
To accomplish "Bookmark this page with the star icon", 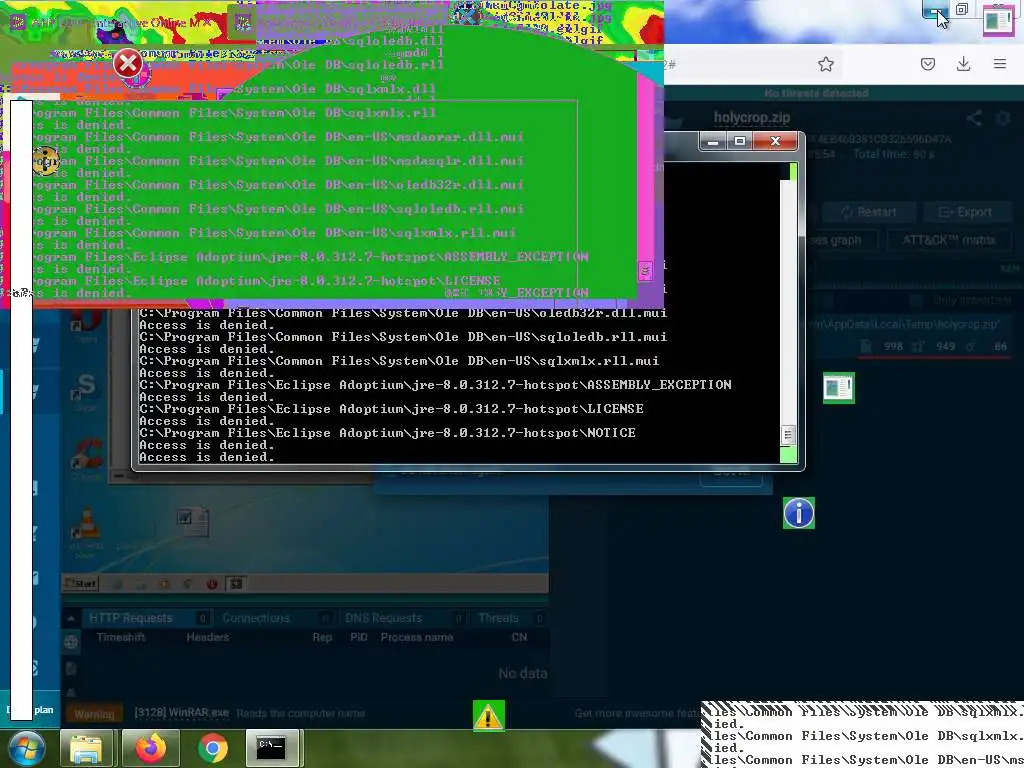I will click(x=825, y=64).
